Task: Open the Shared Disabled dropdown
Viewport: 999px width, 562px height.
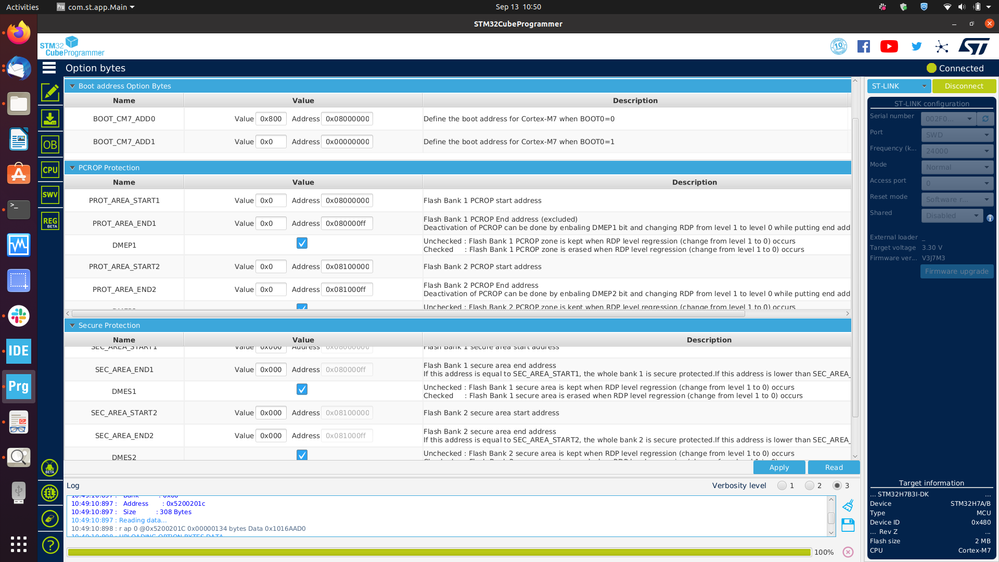Action: (952, 215)
